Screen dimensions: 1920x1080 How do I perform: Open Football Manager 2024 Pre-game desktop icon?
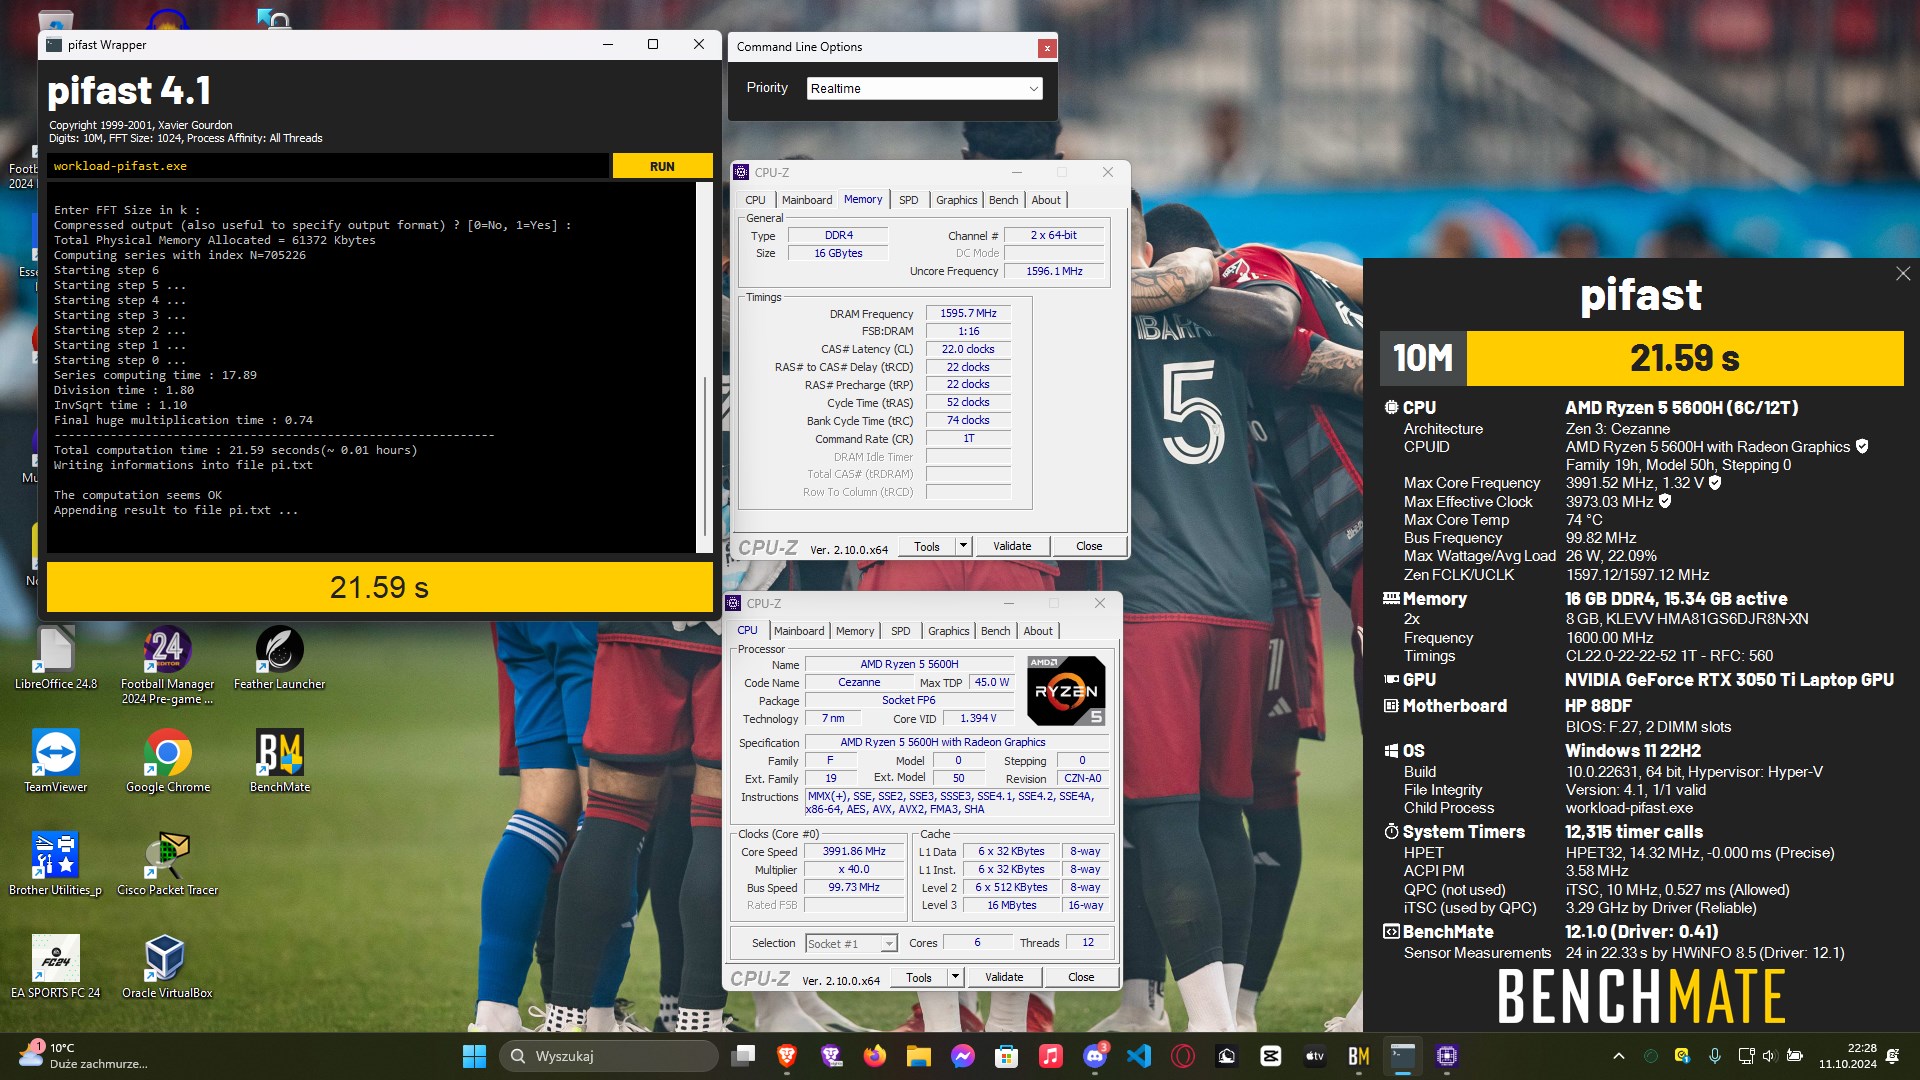[167, 665]
